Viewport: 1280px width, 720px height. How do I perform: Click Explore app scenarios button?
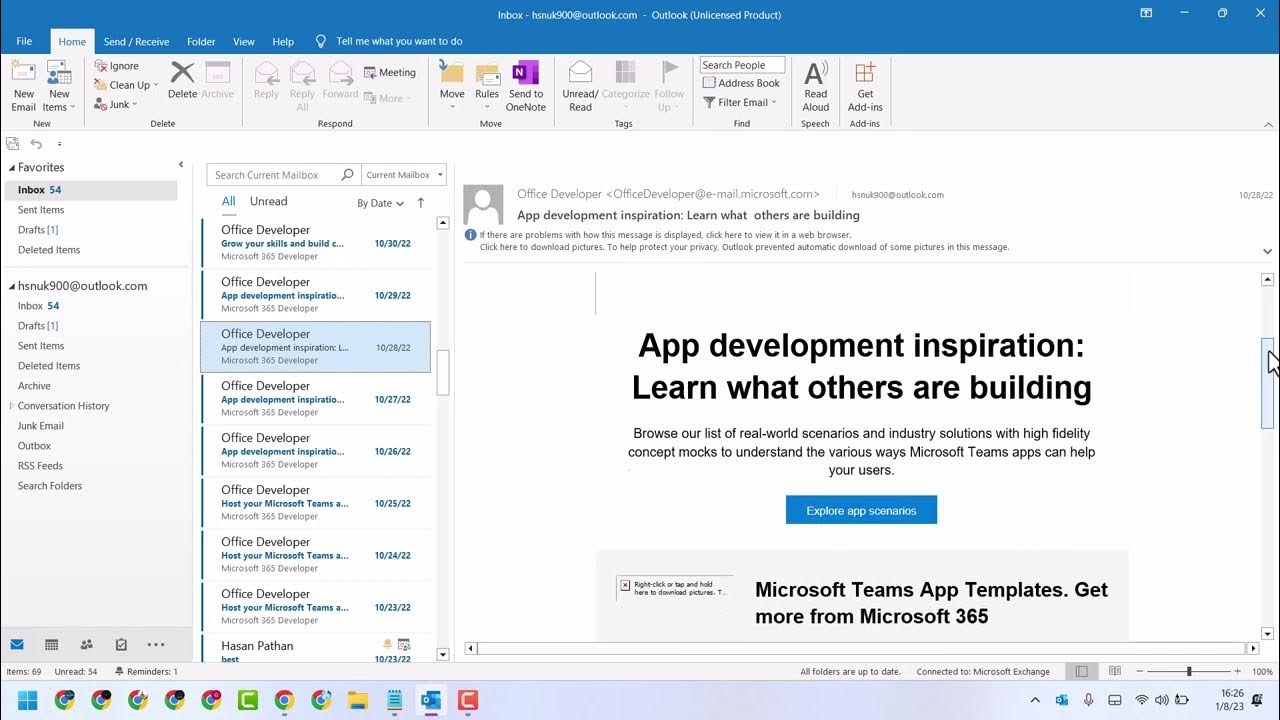point(861,510)
